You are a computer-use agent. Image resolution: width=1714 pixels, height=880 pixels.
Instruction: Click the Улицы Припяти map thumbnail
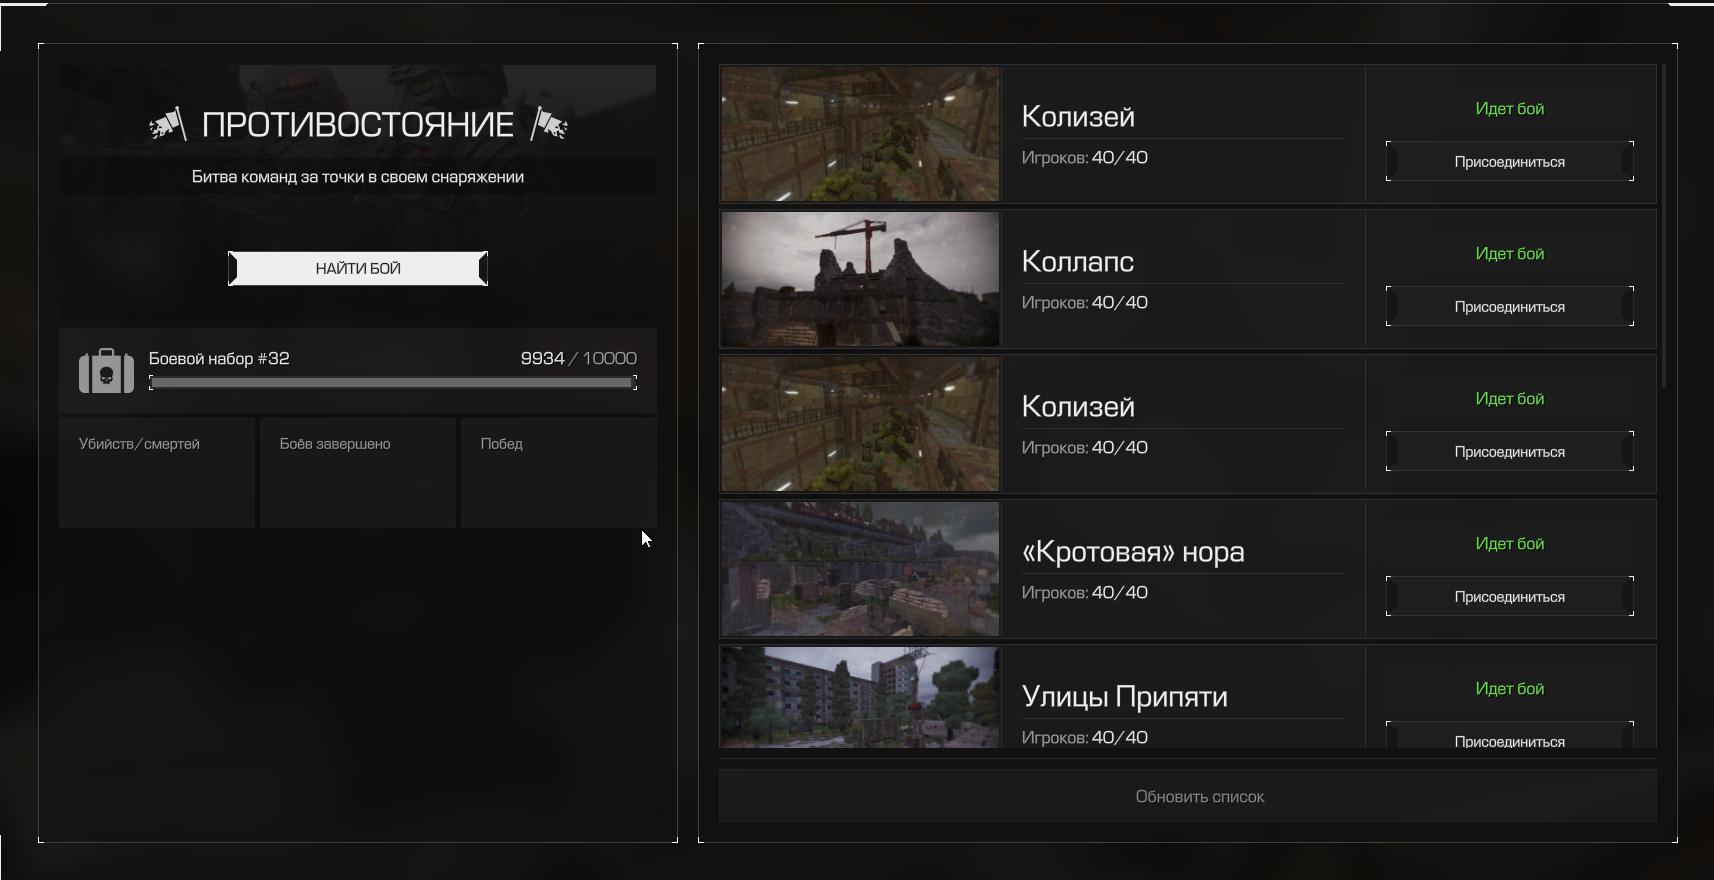[x=860, y=697]
